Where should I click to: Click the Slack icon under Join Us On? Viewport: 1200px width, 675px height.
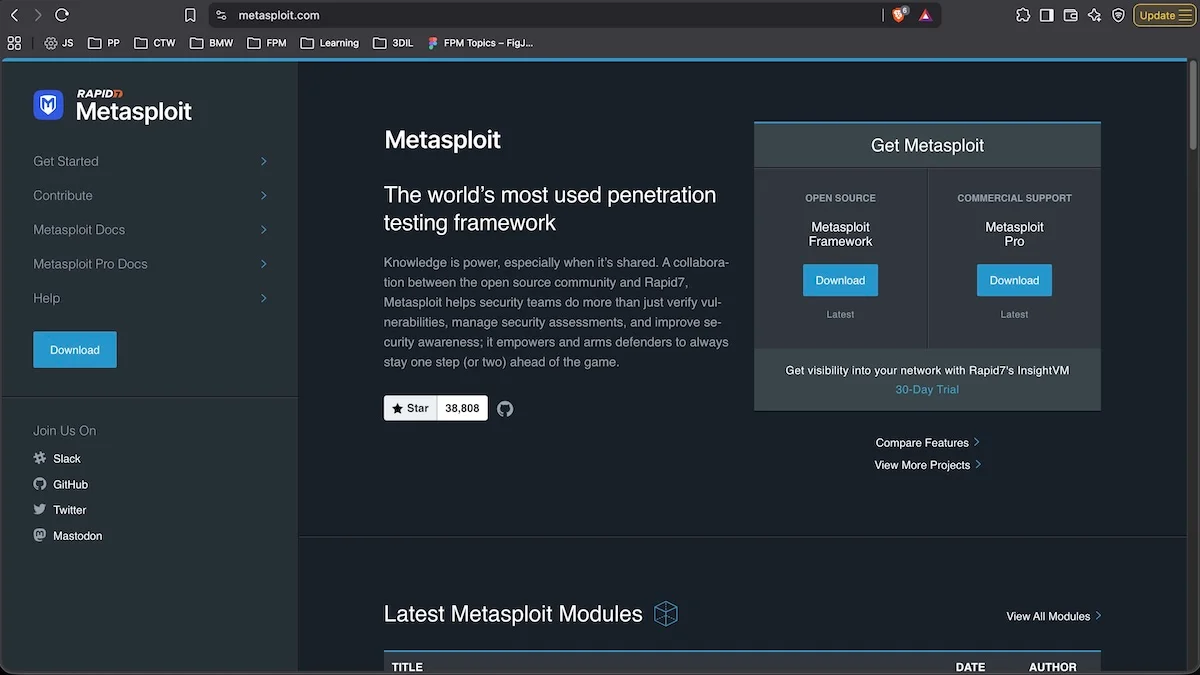40,458
